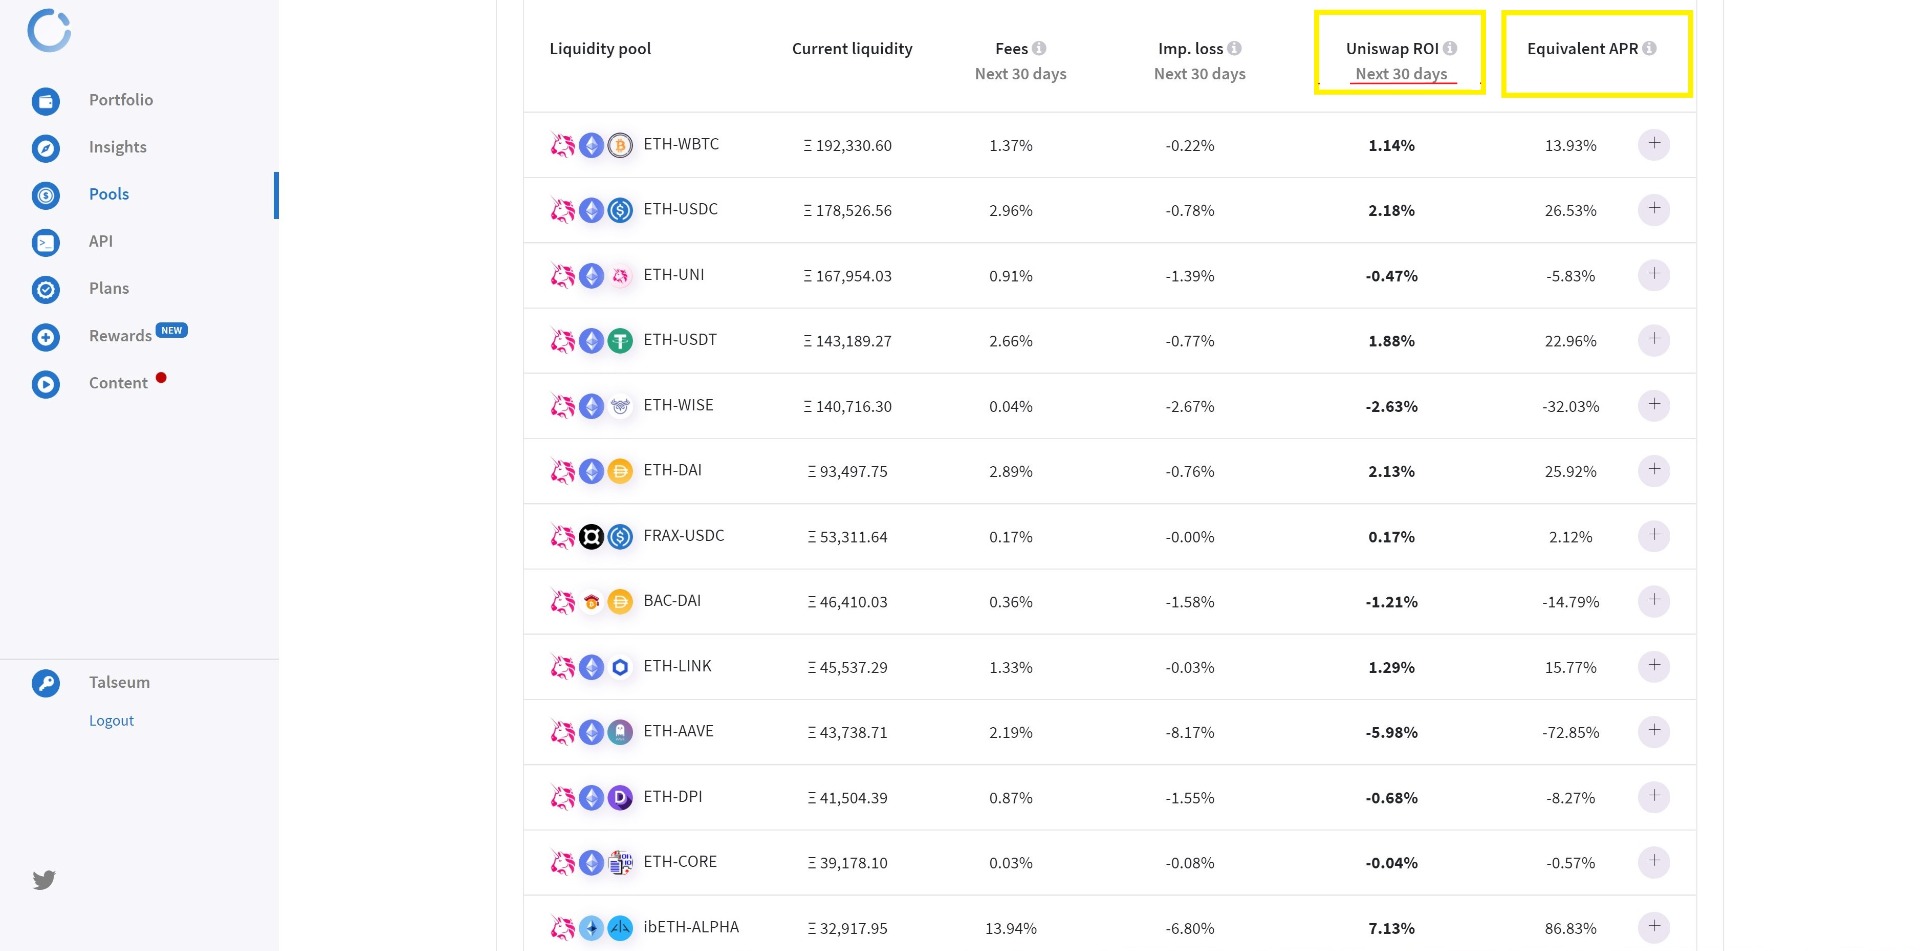This screenshot has height=951, width=1920.
Task: Go to the Insights section
Action: point(118,147)
